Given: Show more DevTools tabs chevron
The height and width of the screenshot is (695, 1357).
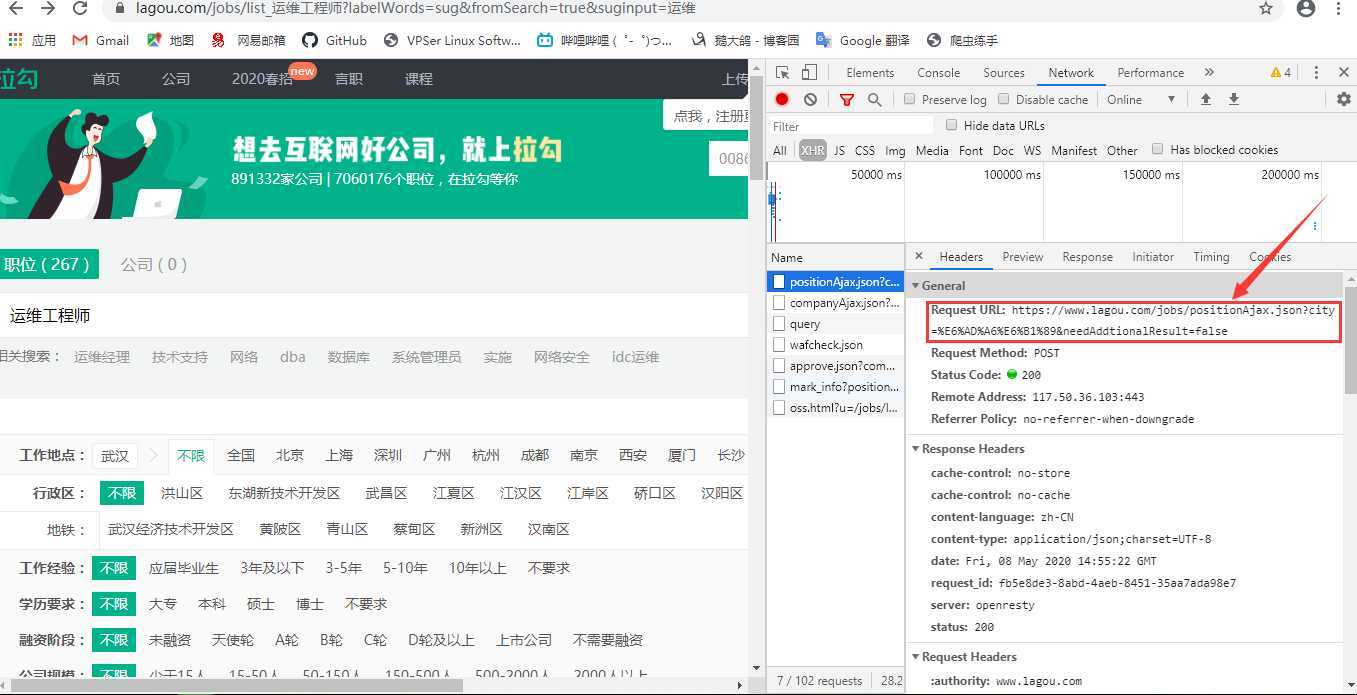Looking at the screenshot, I should 1209,73.
